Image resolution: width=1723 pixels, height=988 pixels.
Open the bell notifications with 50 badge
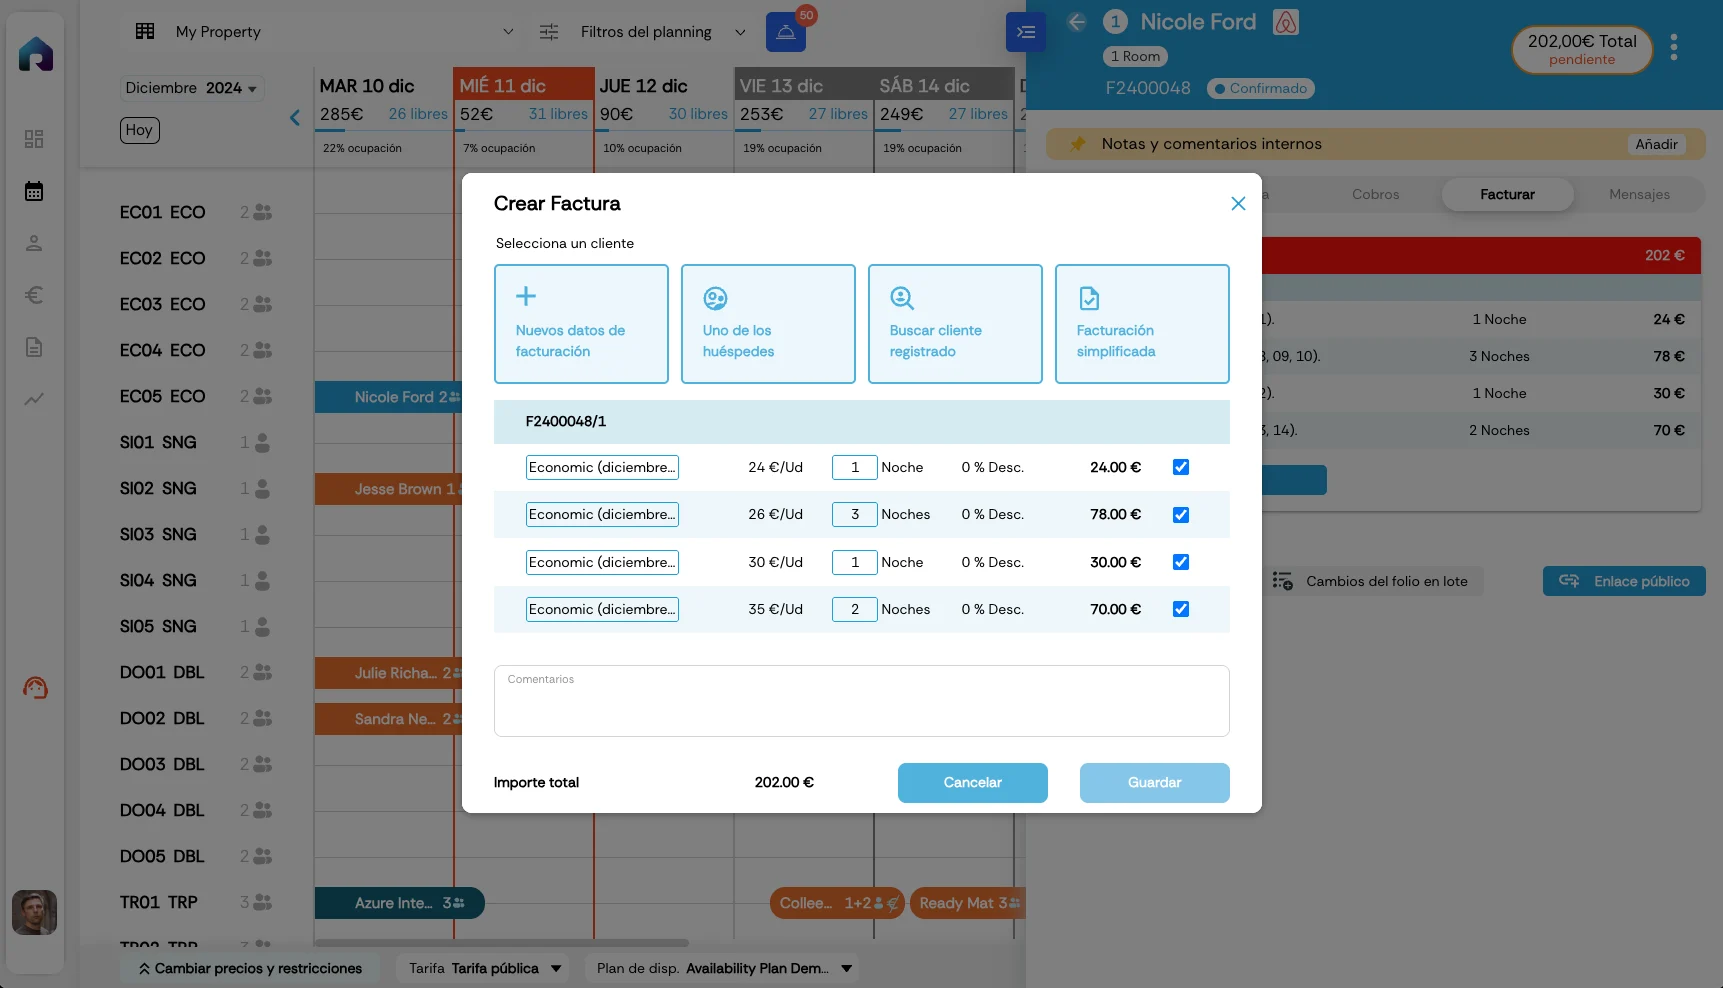pos(786,32)
